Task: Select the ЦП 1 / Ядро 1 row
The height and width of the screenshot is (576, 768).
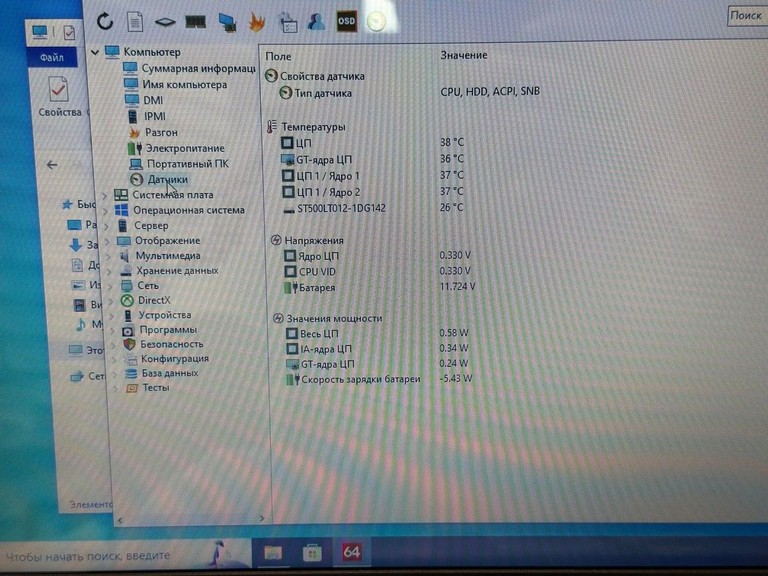Action: coord(373,175)
